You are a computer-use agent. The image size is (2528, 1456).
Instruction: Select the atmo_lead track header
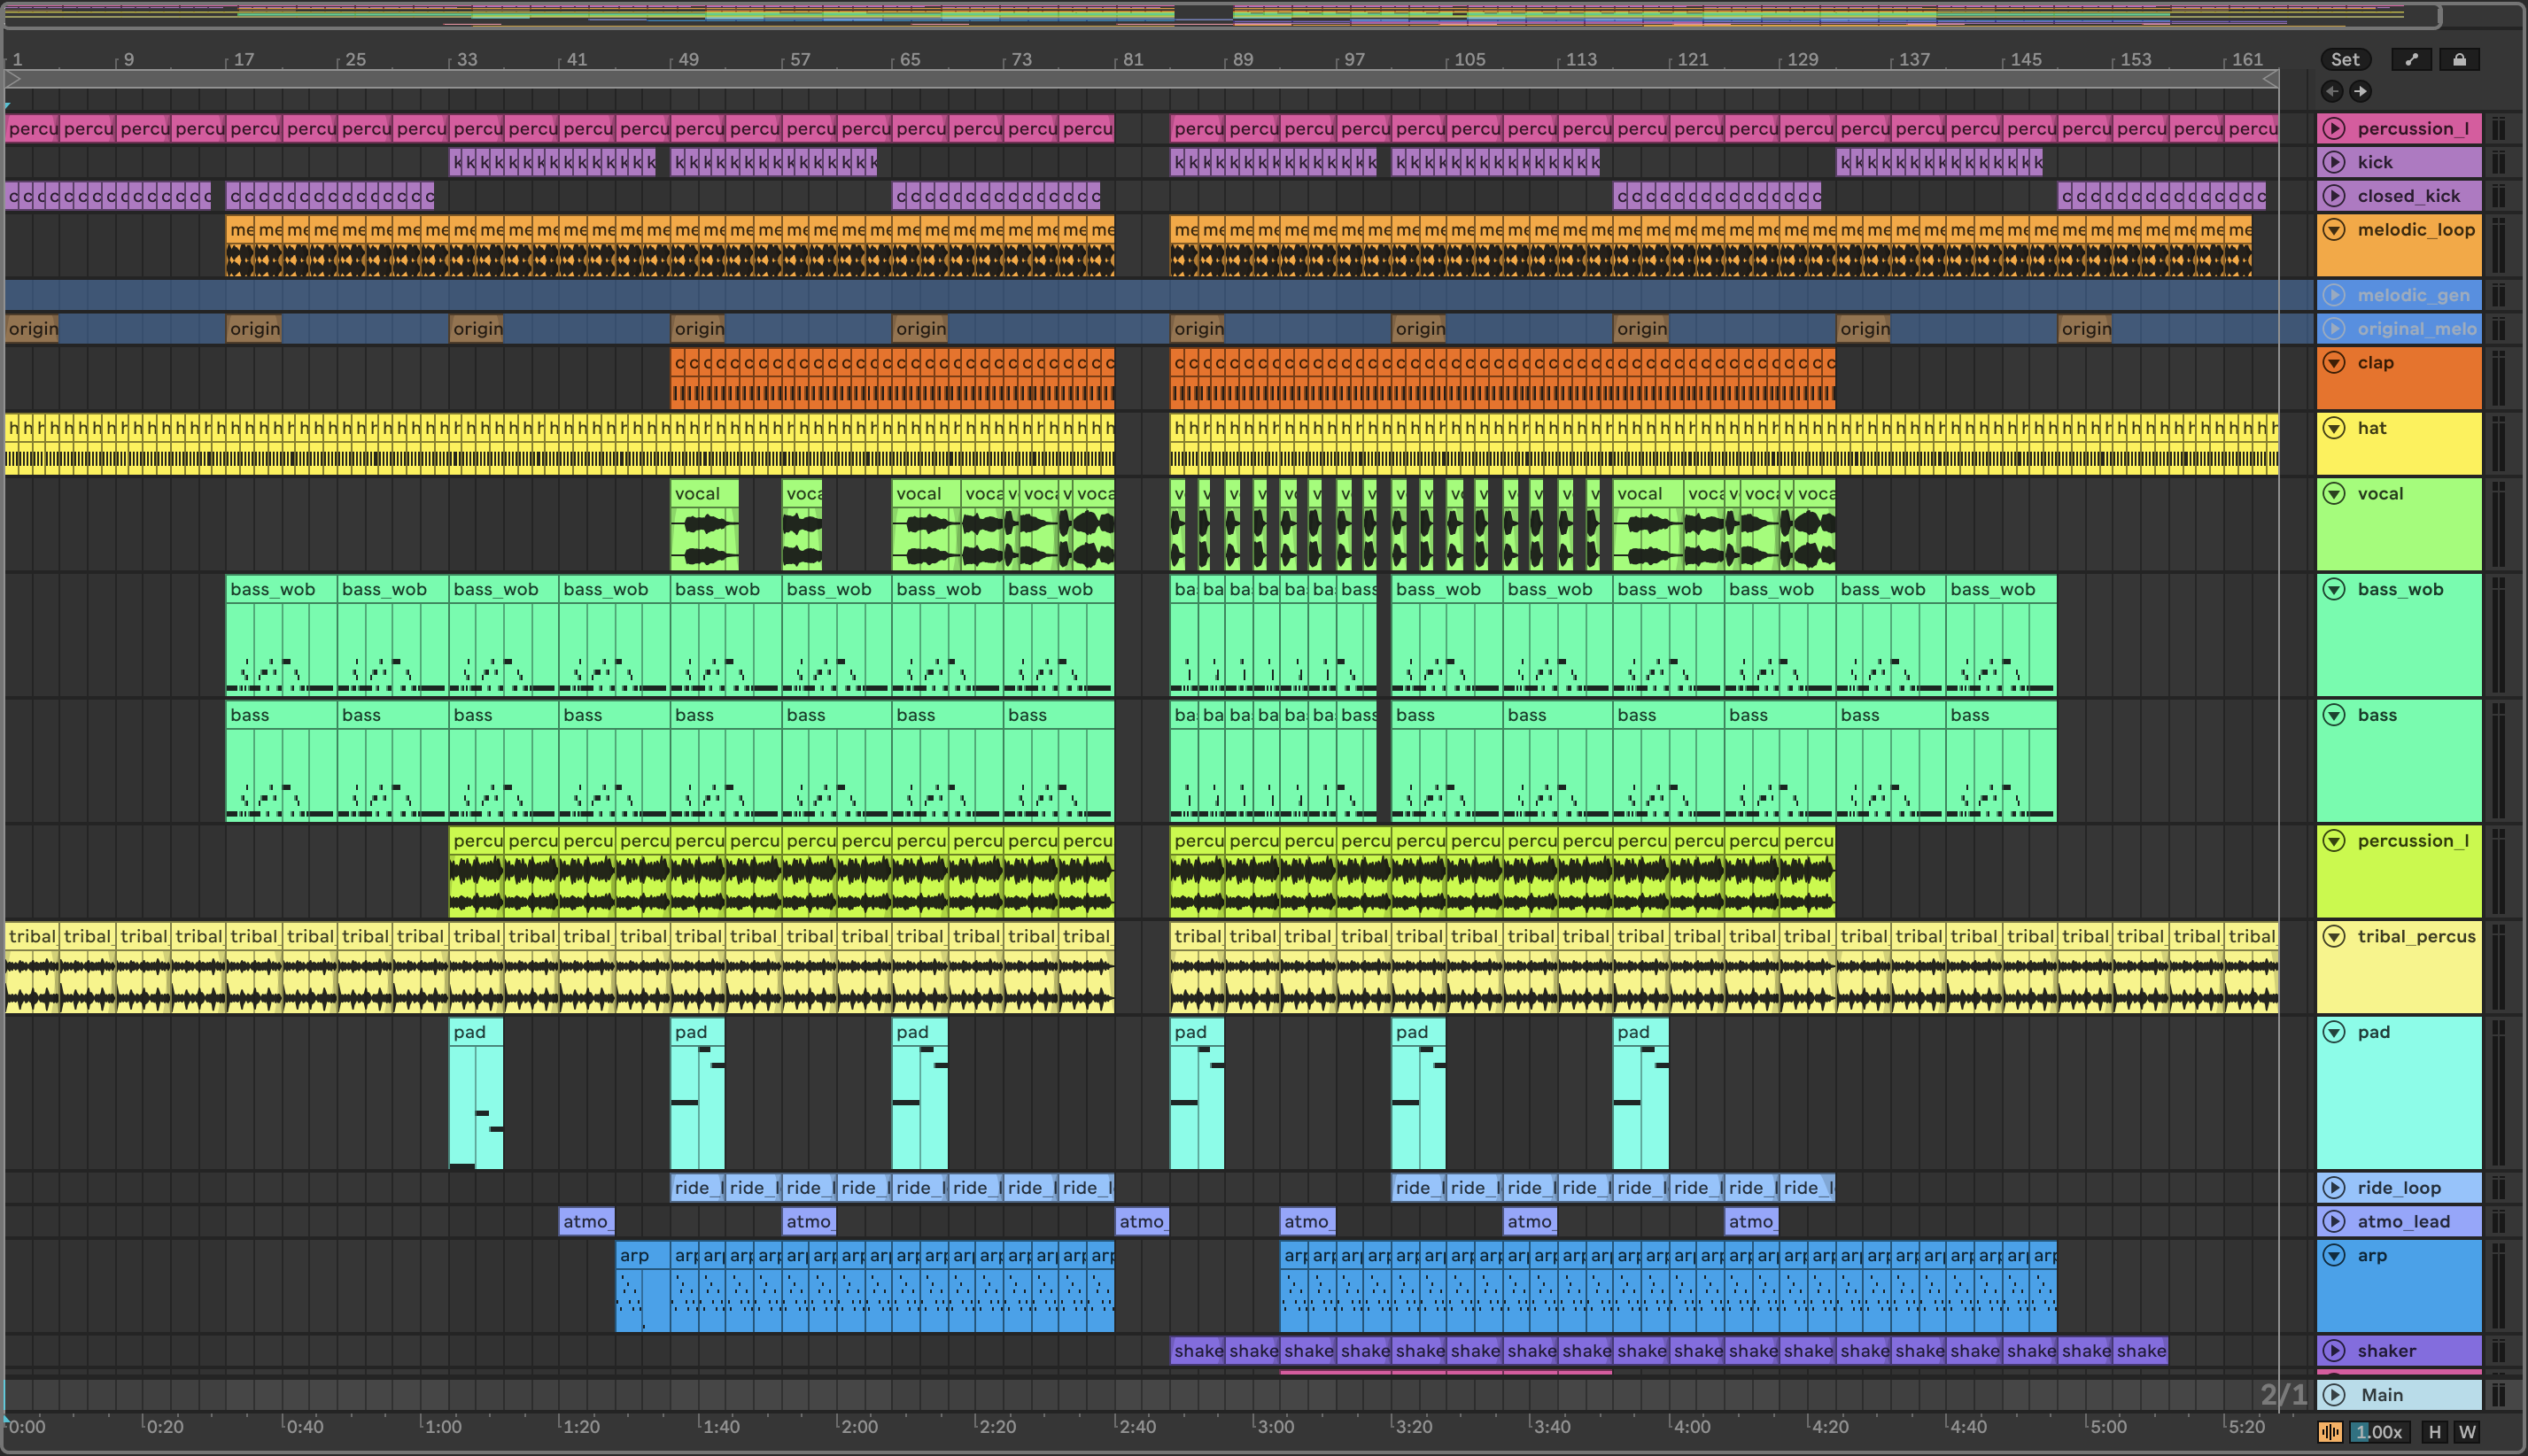[2403, 1222]
